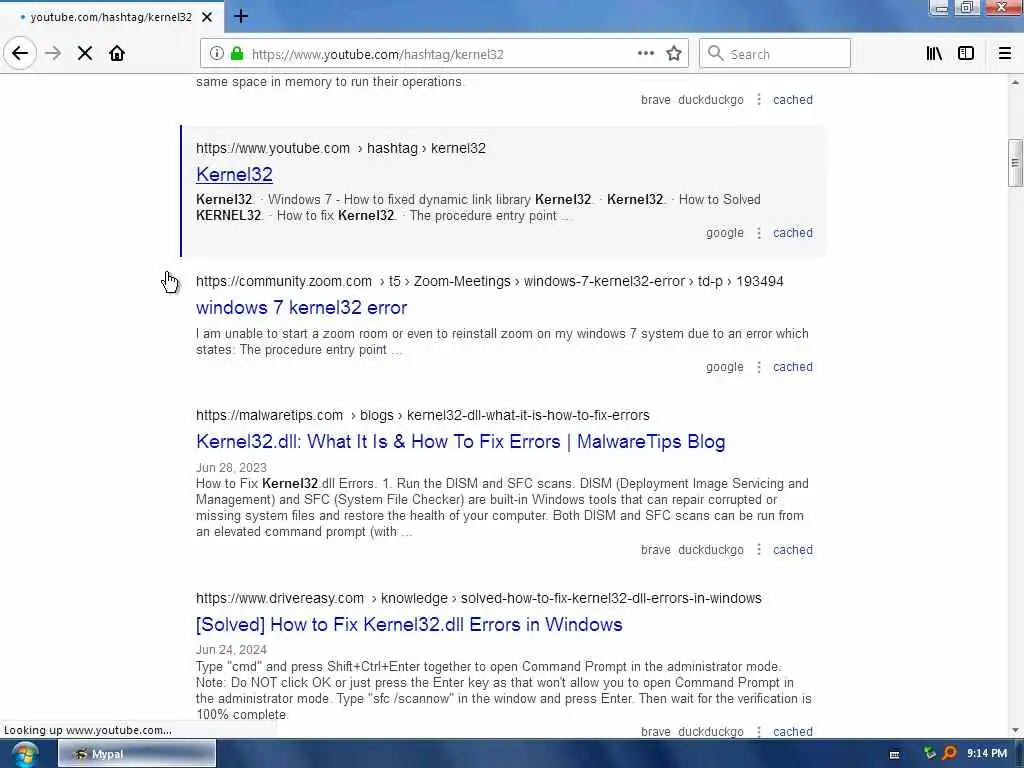Click the magnifier icon in search box
The width and height of the screenshot is (1024, 768).
coord(716,54)
